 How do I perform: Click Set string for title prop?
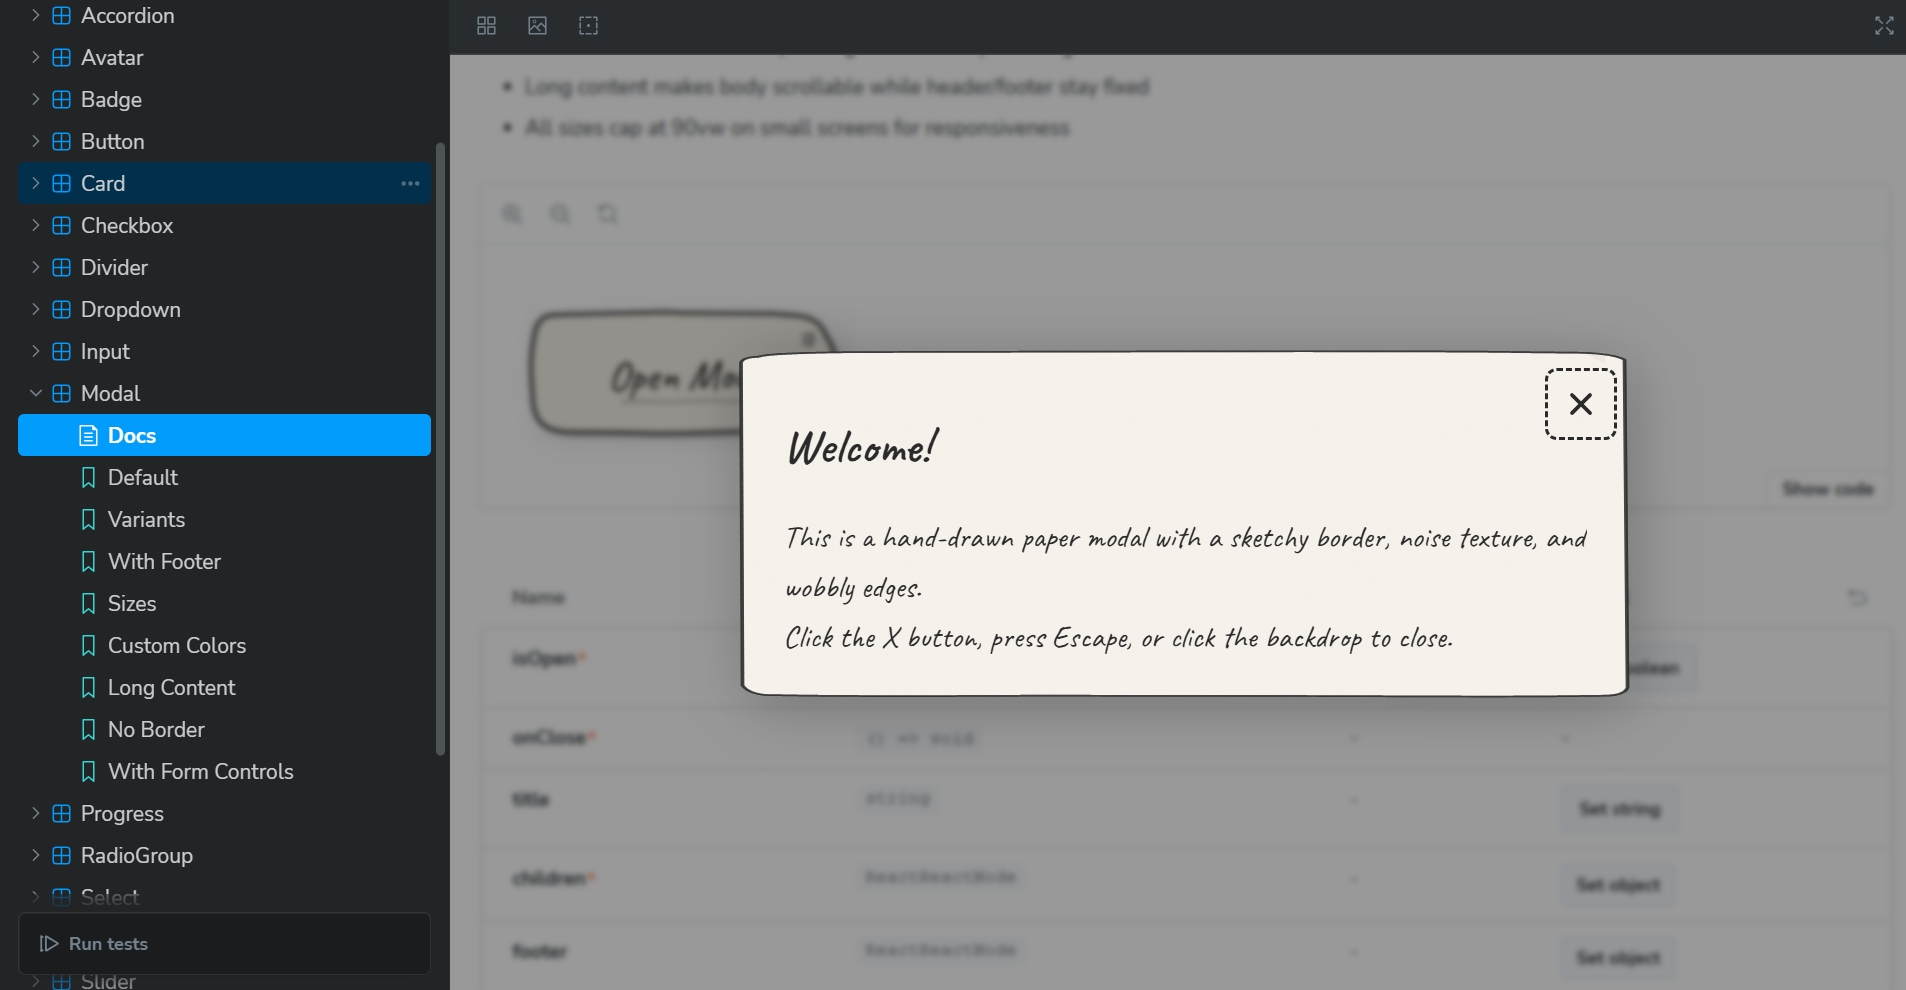[x=1620, y=809]
